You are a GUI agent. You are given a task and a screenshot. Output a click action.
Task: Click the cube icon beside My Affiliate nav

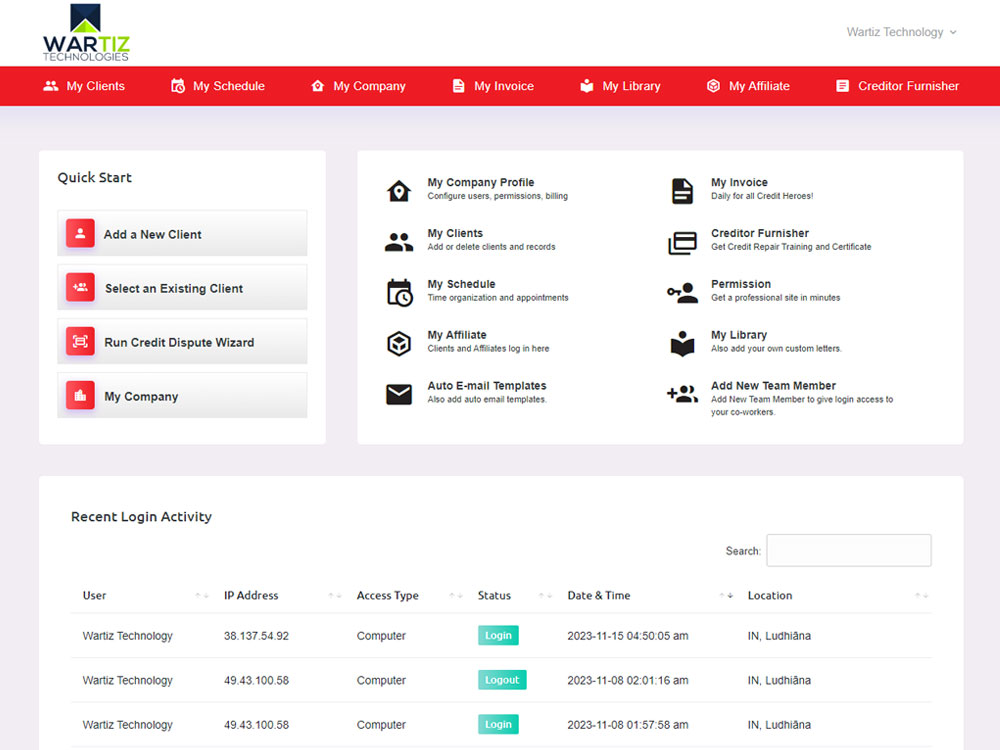pos(714,86)
